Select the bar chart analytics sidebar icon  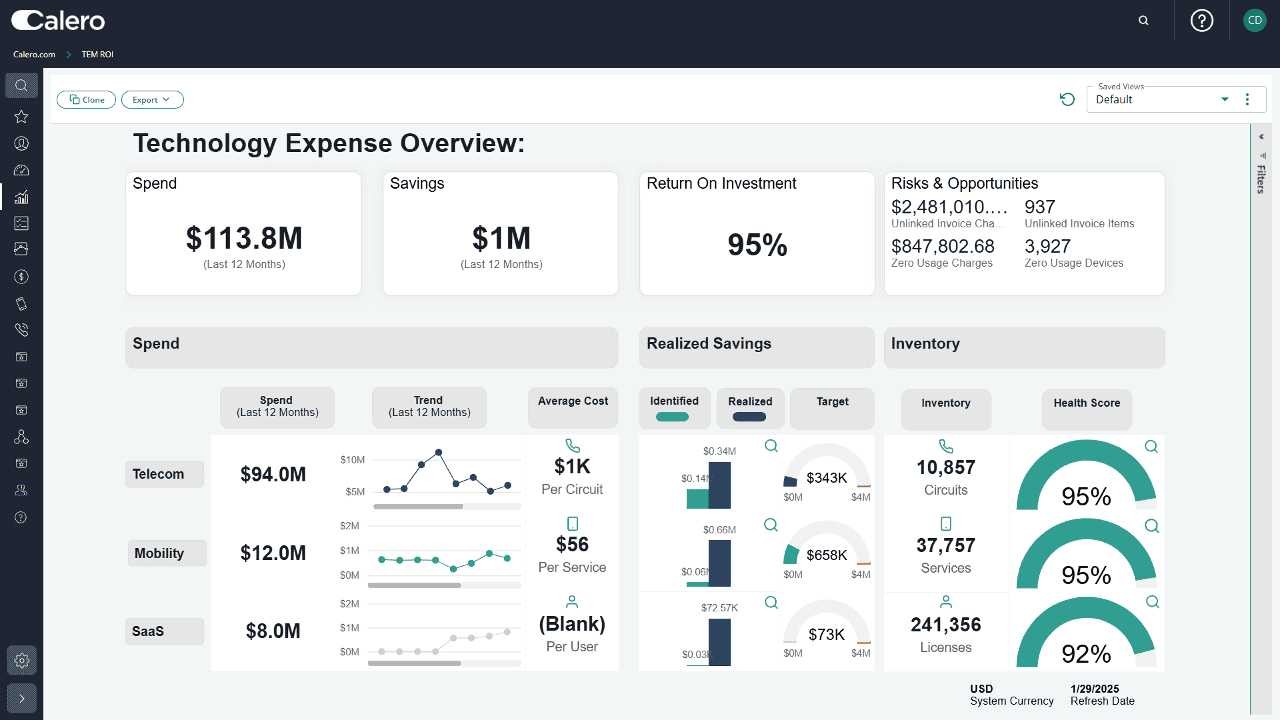(x=21, y=196)
